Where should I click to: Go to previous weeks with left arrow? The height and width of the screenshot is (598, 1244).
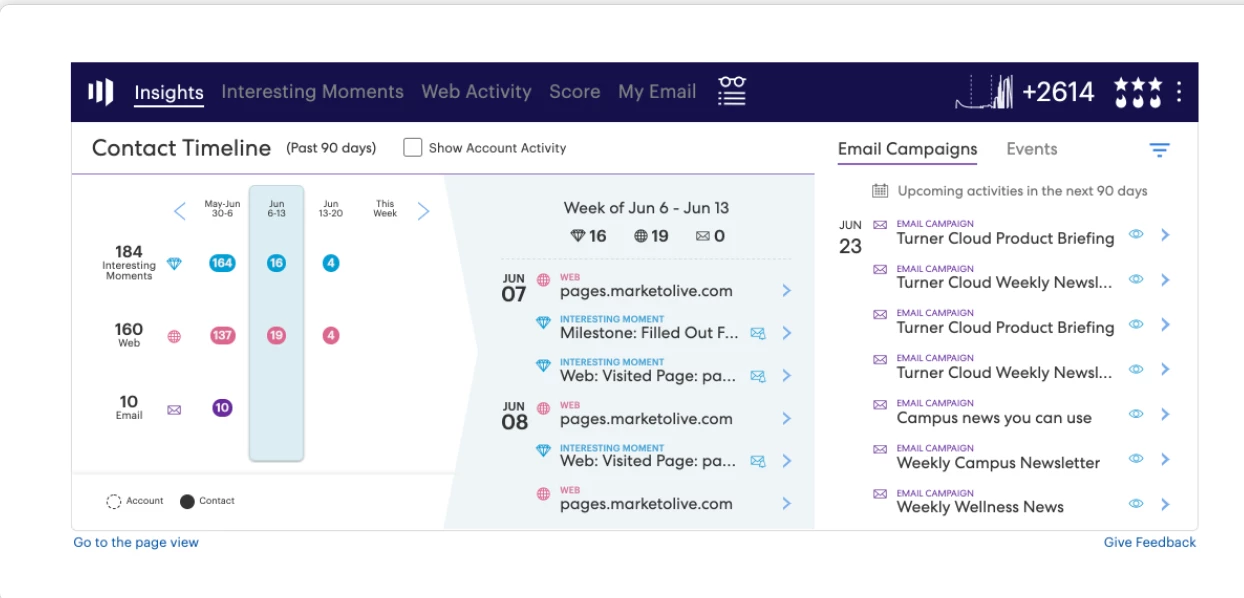(x=180, y=211)
